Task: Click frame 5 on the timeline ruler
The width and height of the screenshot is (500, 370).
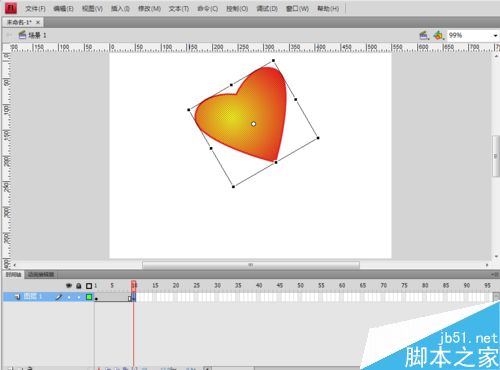Action: (x=112, y=285)
